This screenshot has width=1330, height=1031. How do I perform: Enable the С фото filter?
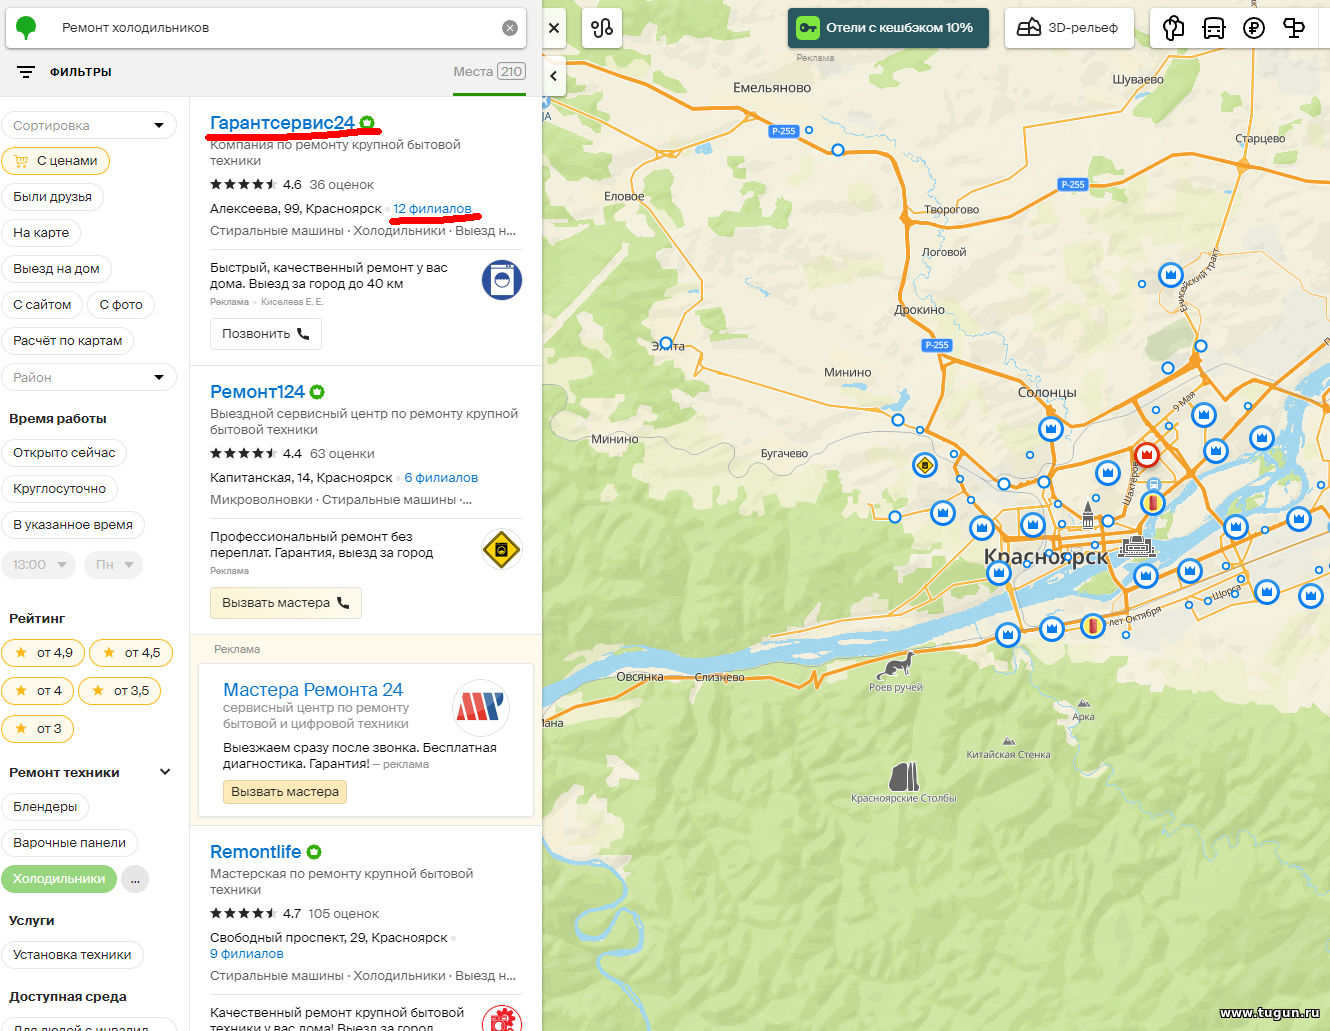[121, 304]
